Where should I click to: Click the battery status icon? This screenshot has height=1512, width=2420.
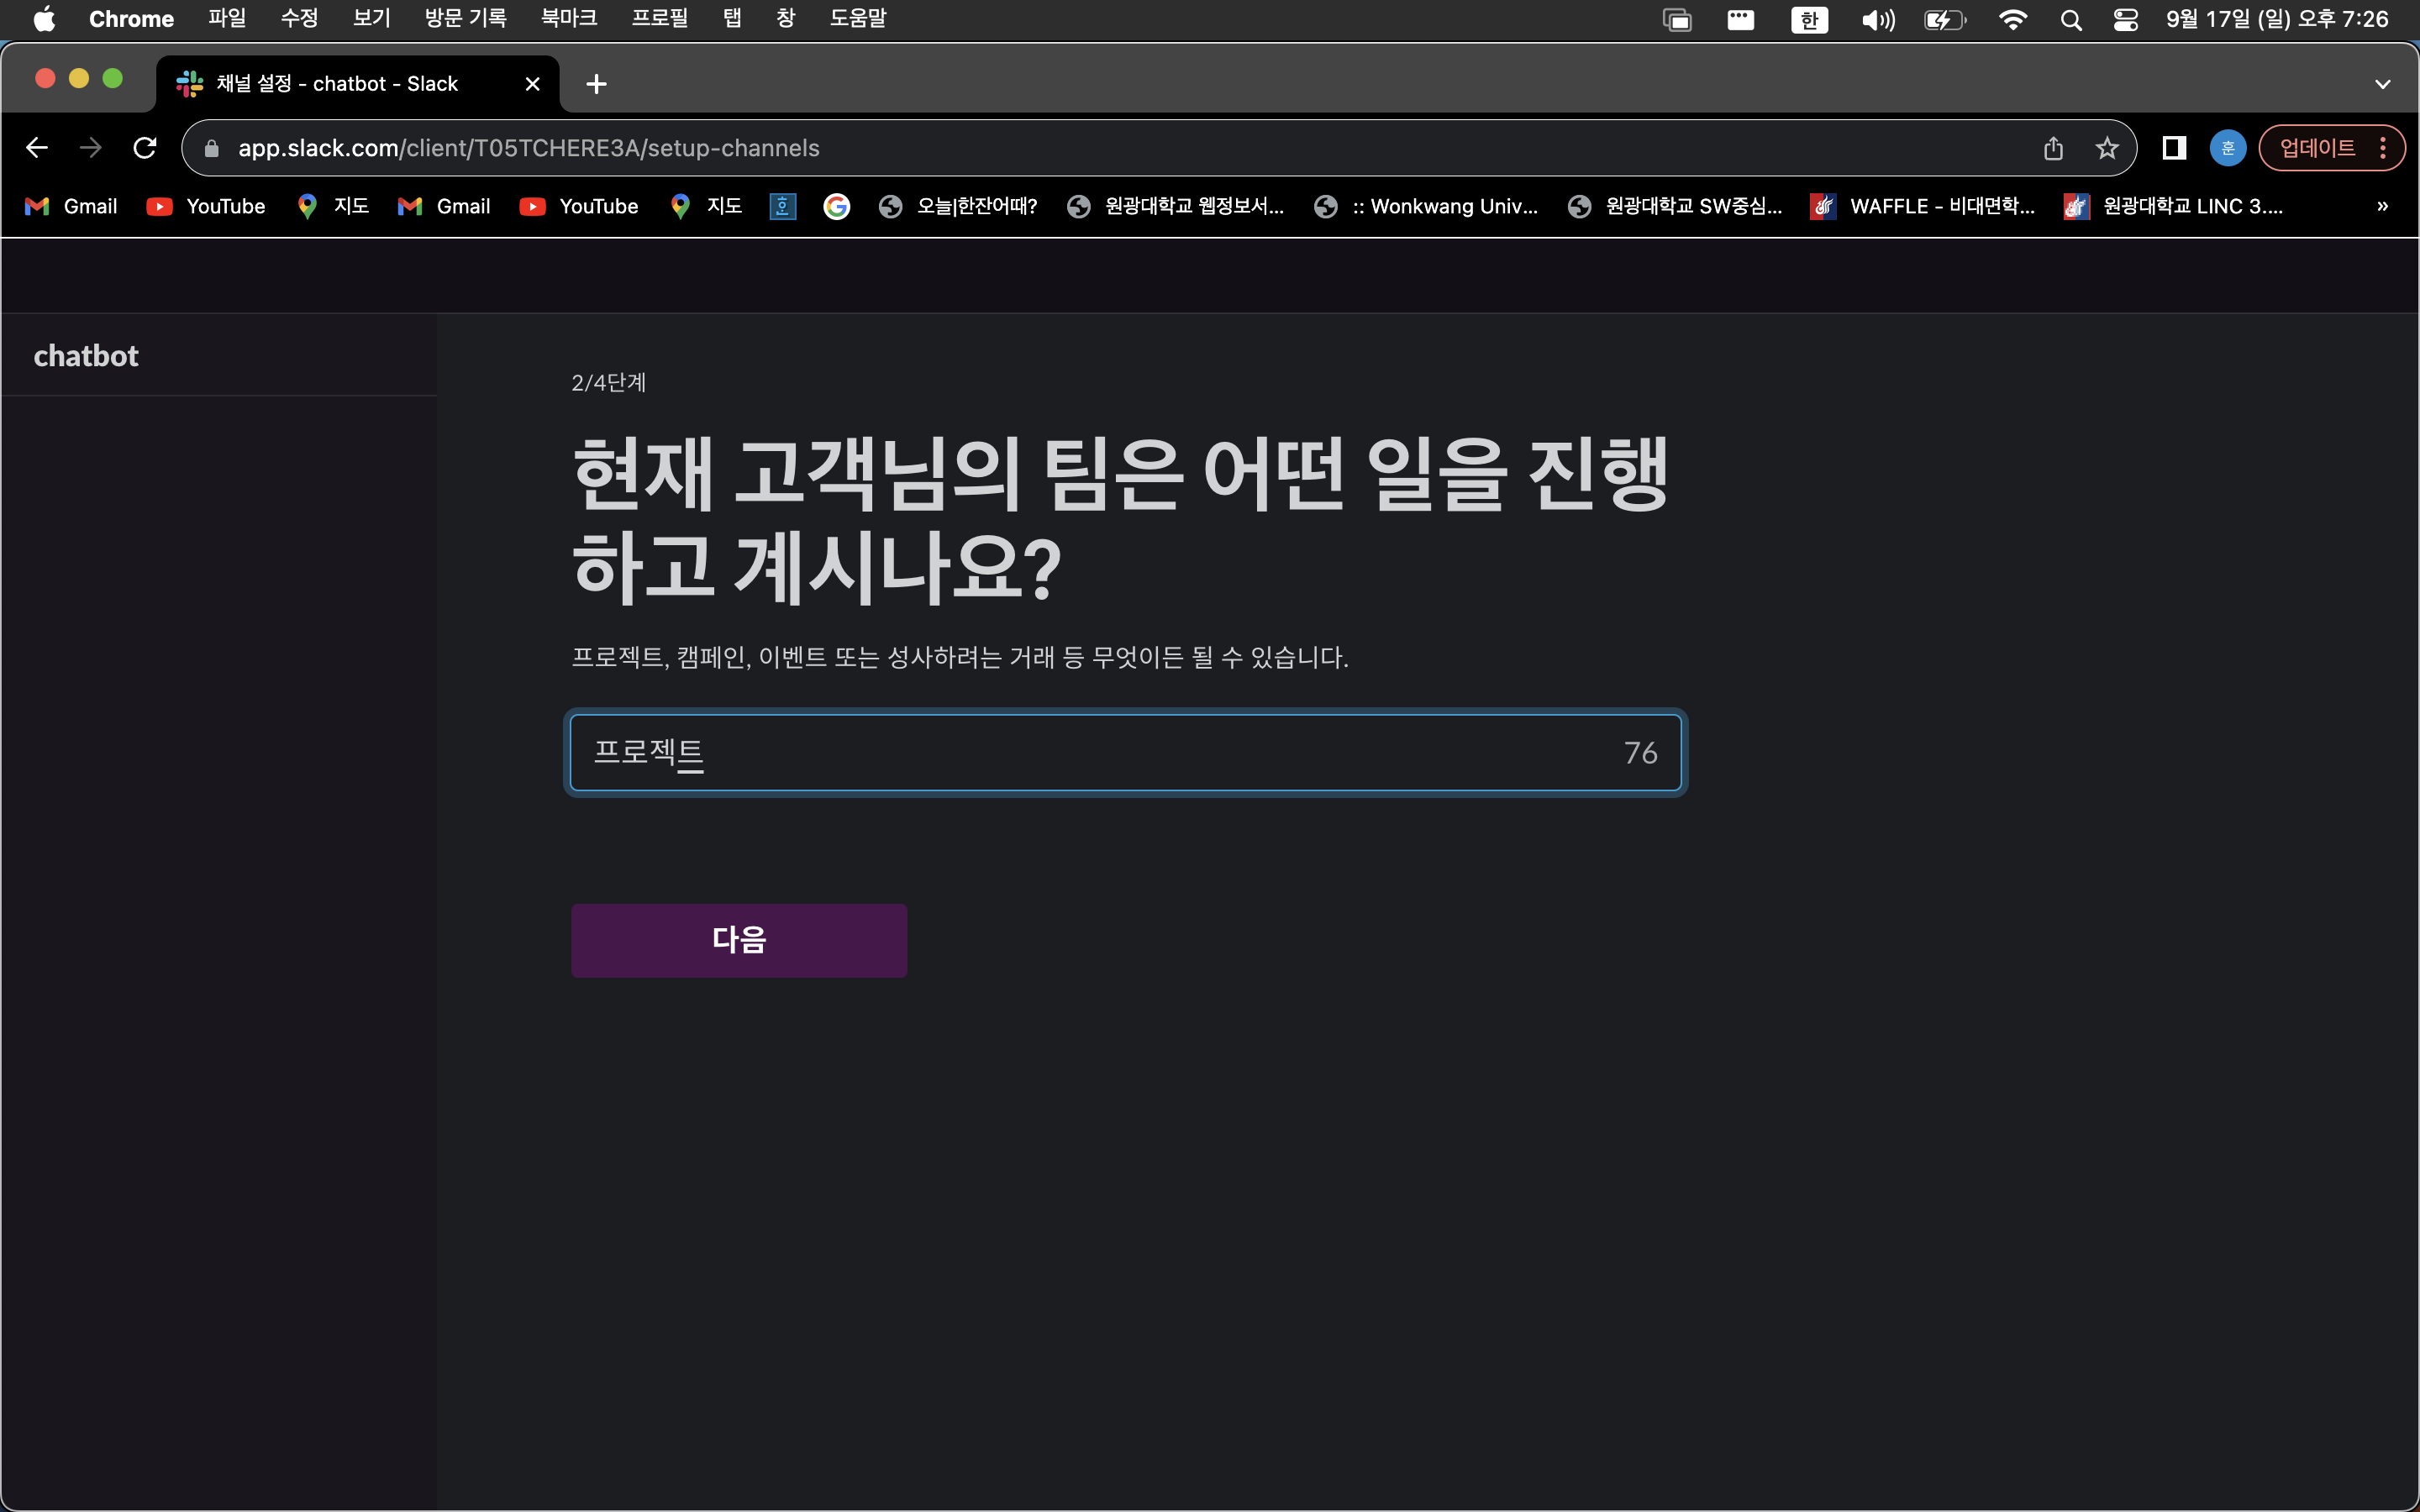tap(1945, 19)
